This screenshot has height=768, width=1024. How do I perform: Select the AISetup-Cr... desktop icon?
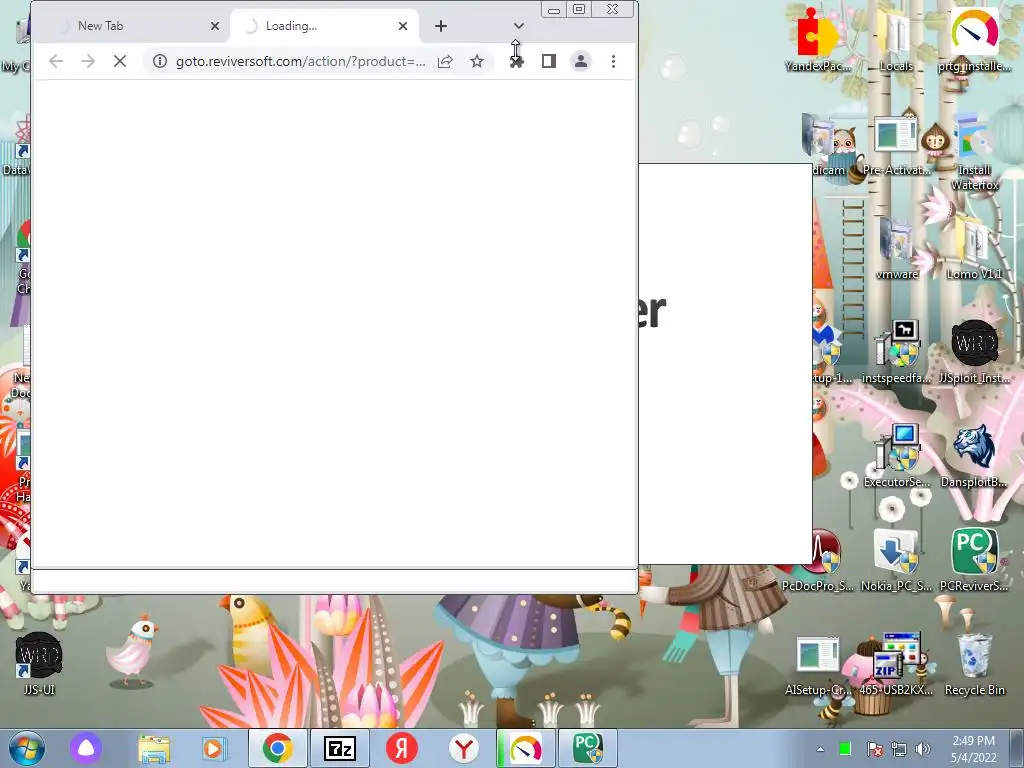818,665
